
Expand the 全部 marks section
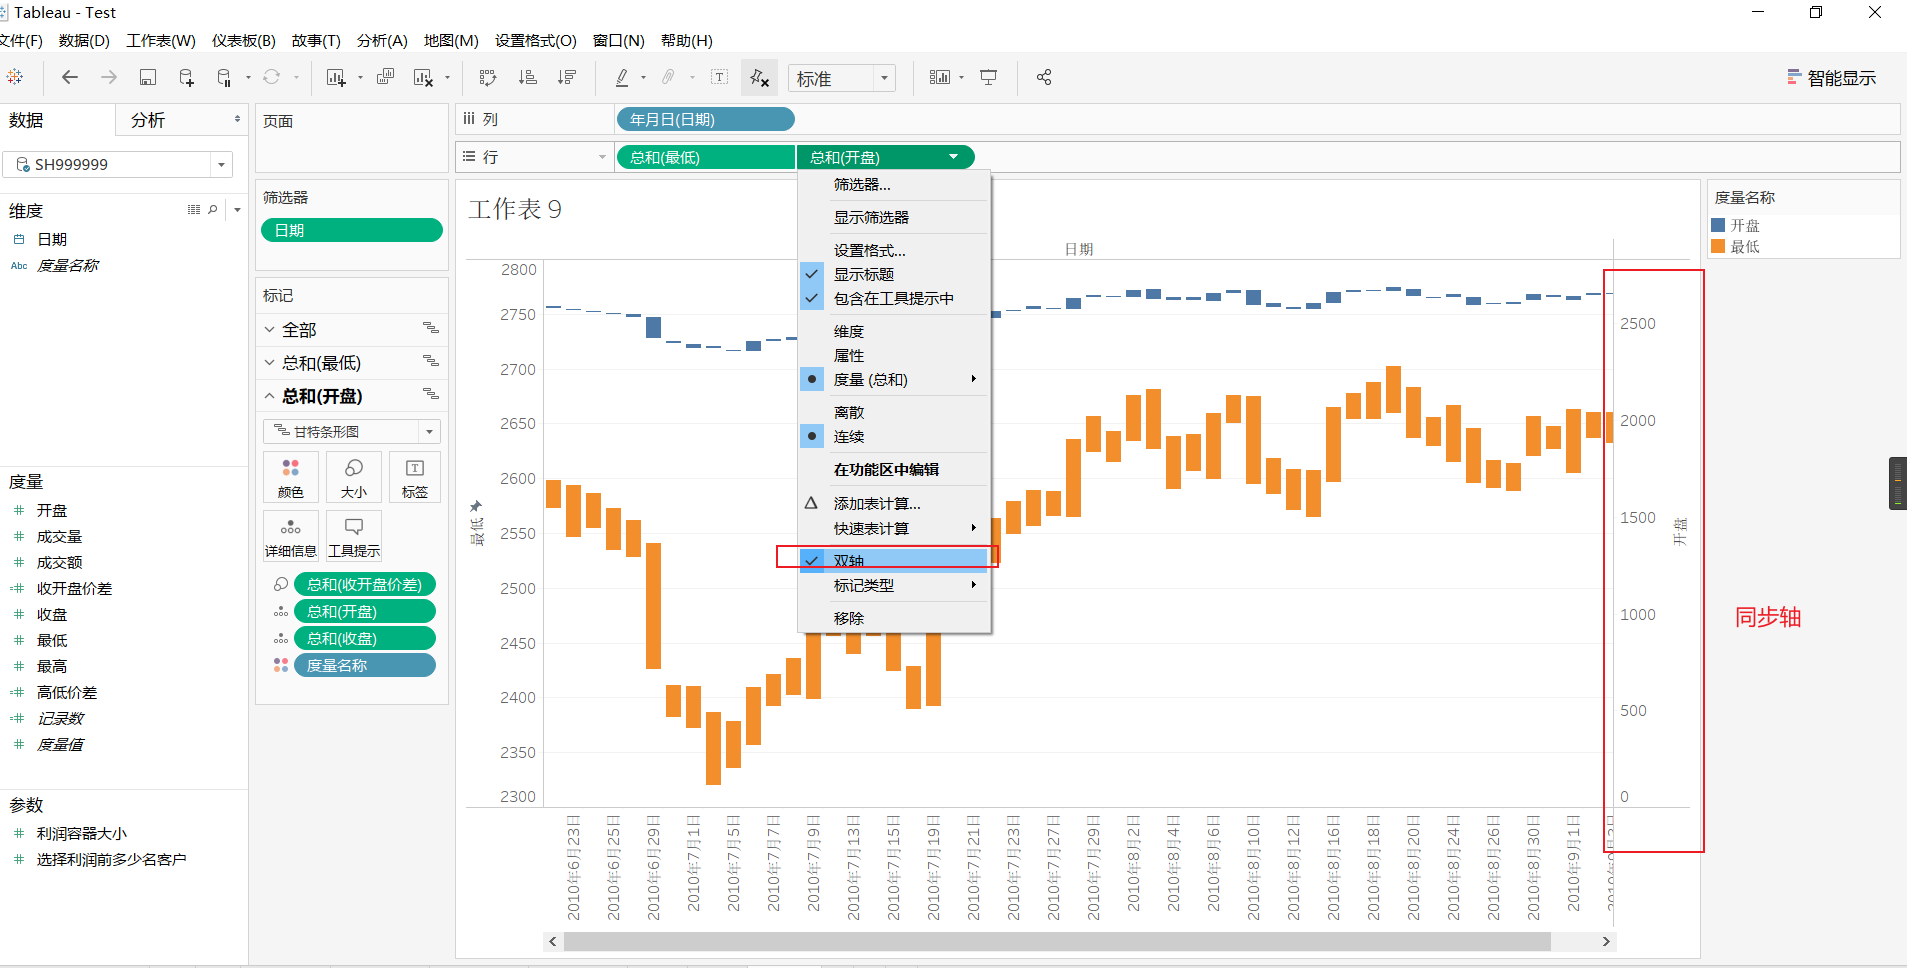click(x=269, y=329)
